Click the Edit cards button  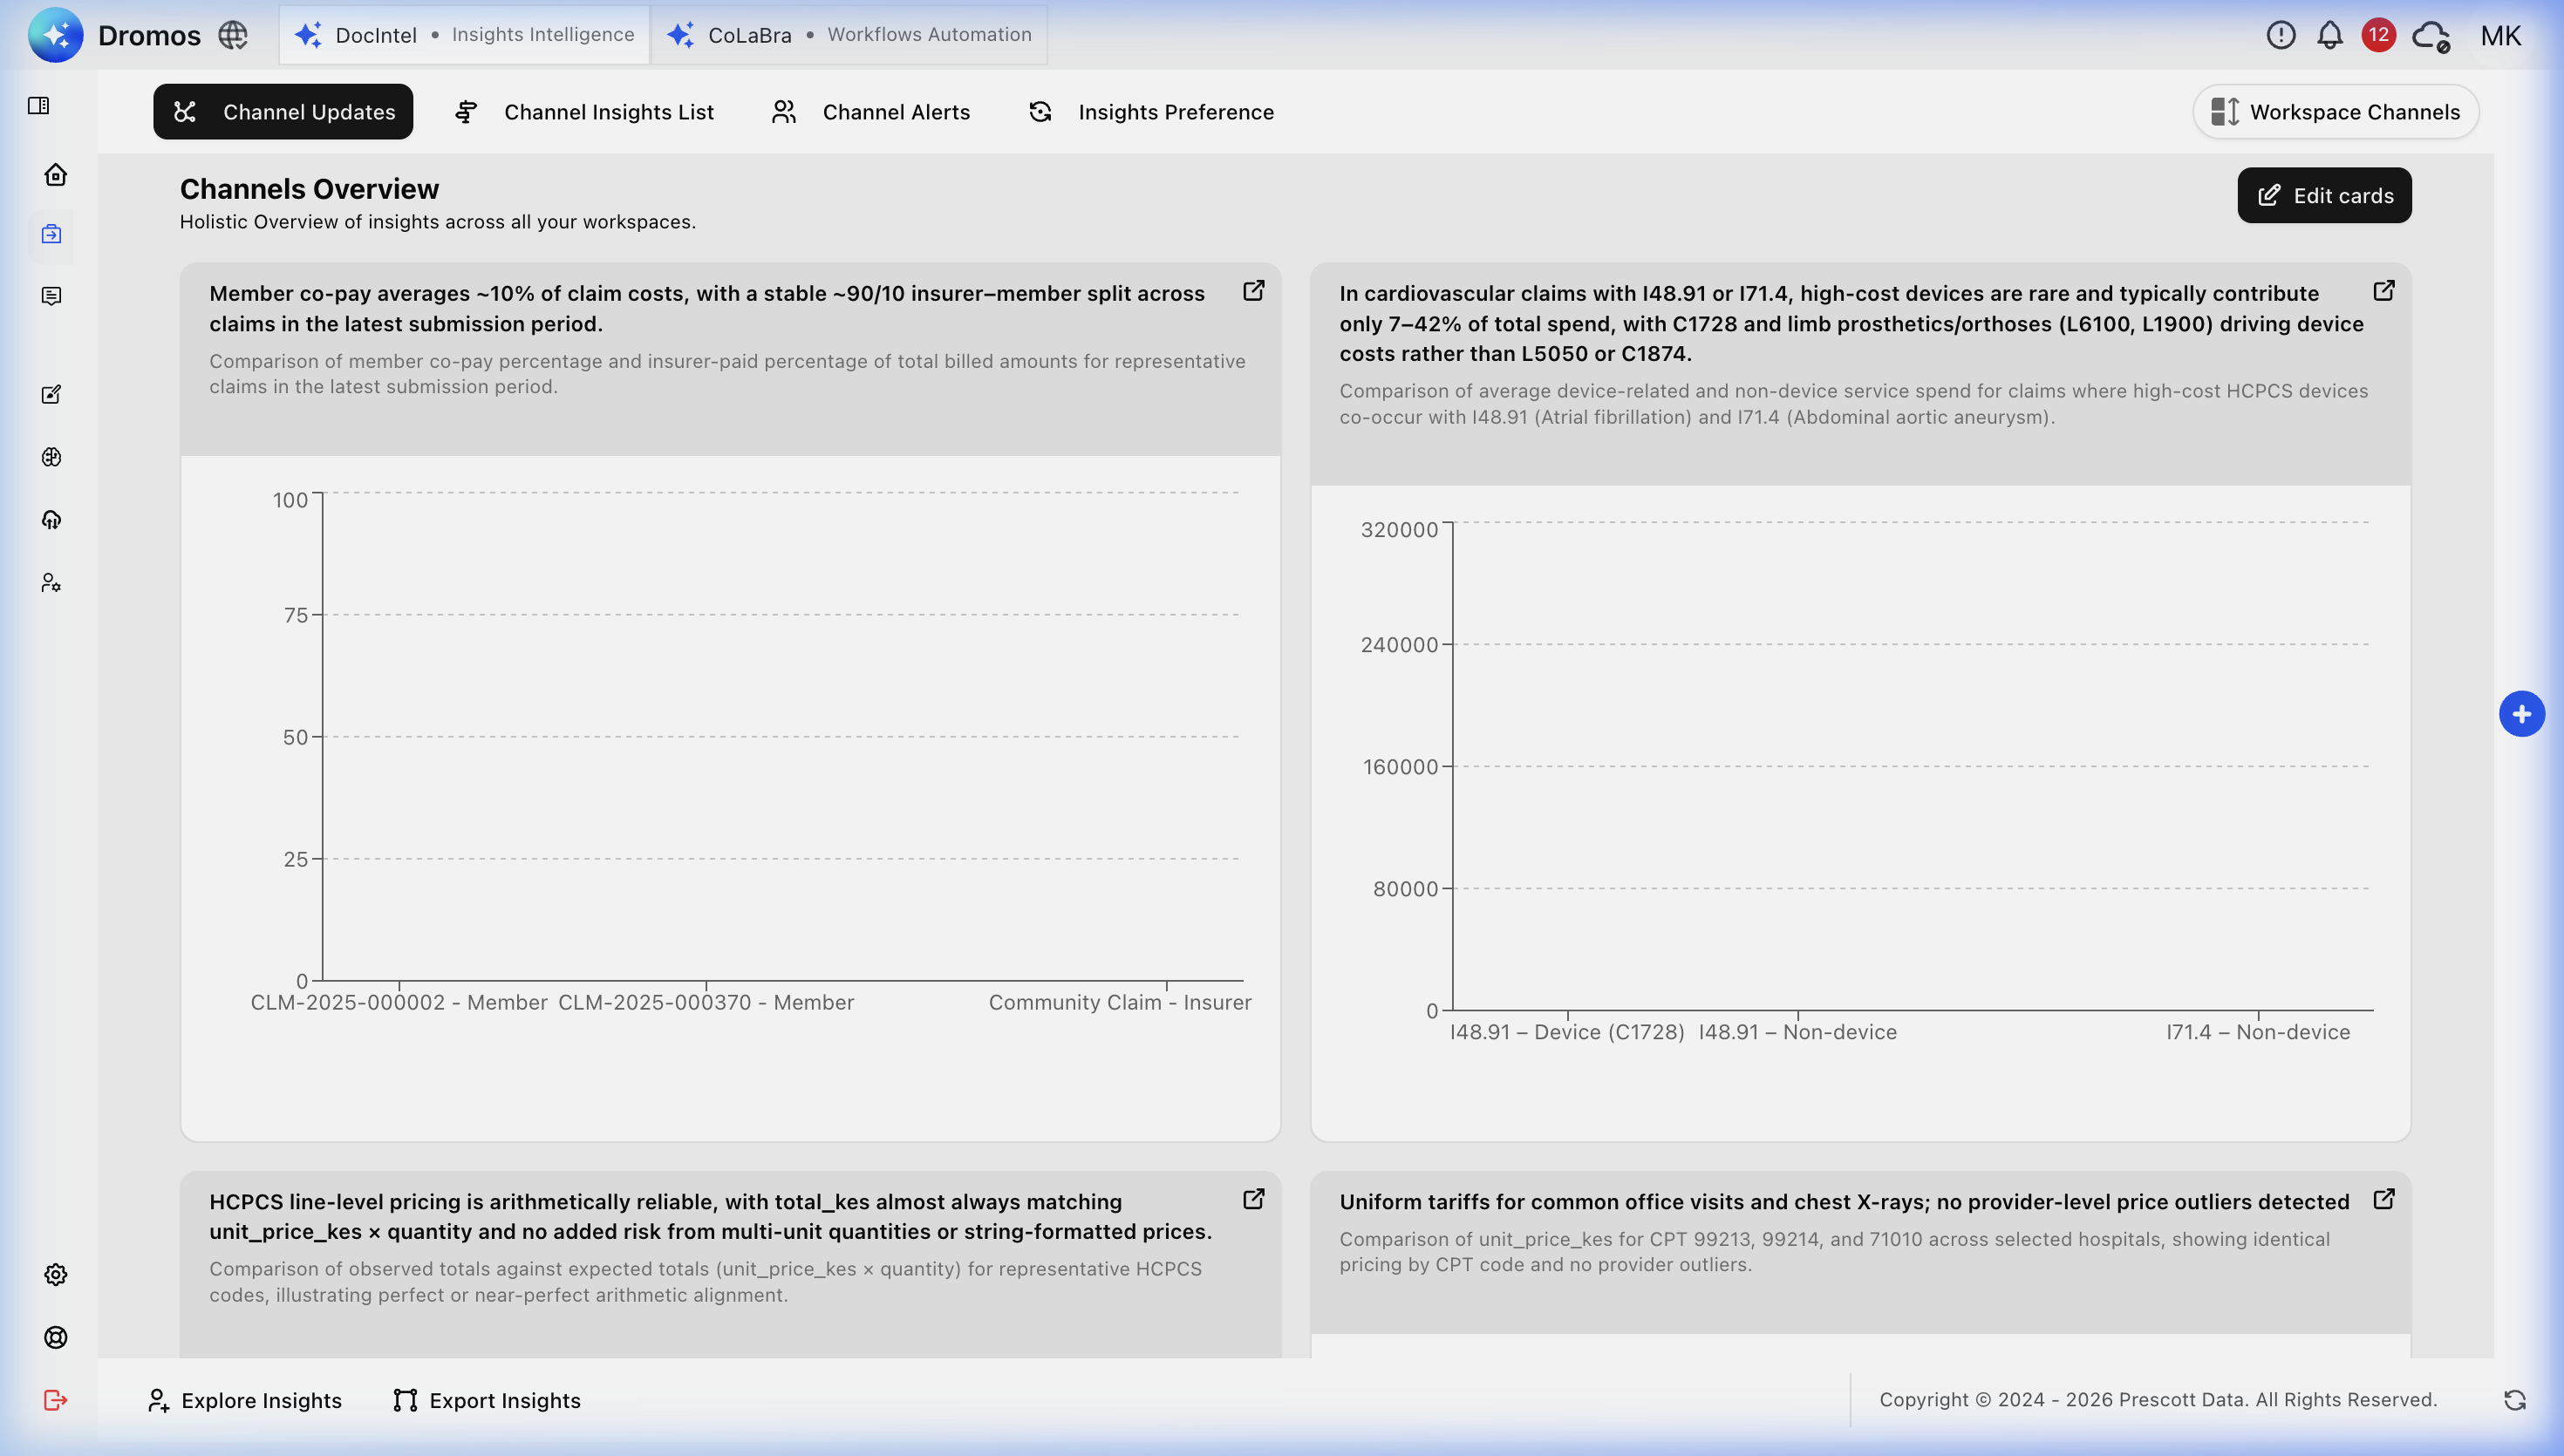click(2324, 195)
